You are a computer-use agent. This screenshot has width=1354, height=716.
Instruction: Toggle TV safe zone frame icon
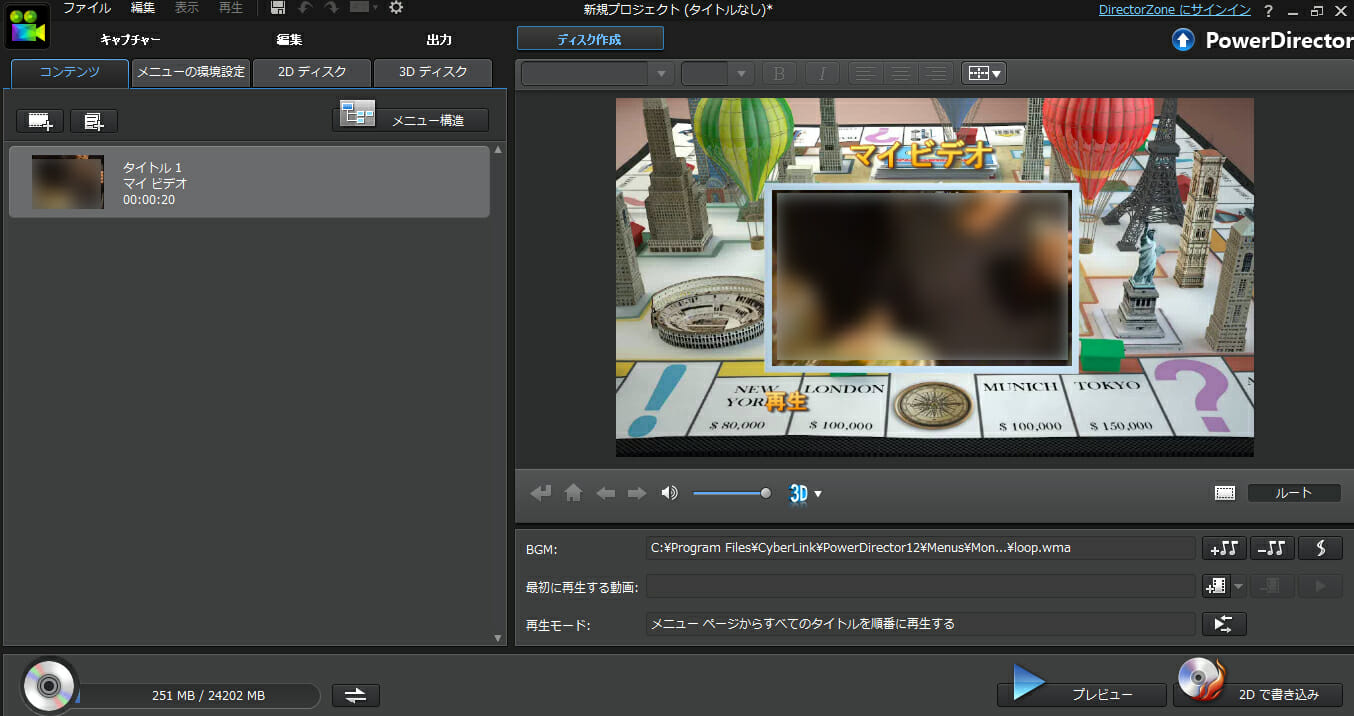point(1225,493)
